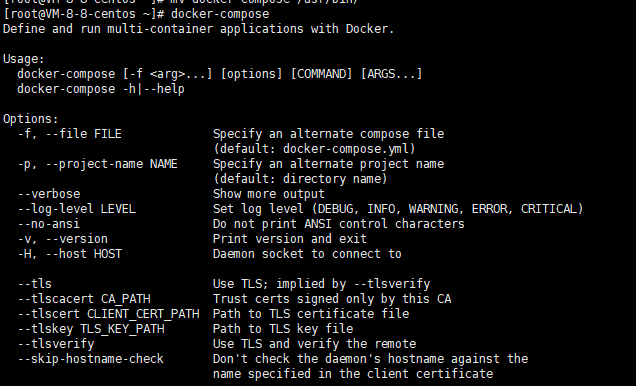Viewport: 636px width, 386px height.
Task: Click the 'Show more output' description
Action: pyautogui.click(x=269, y=194)
